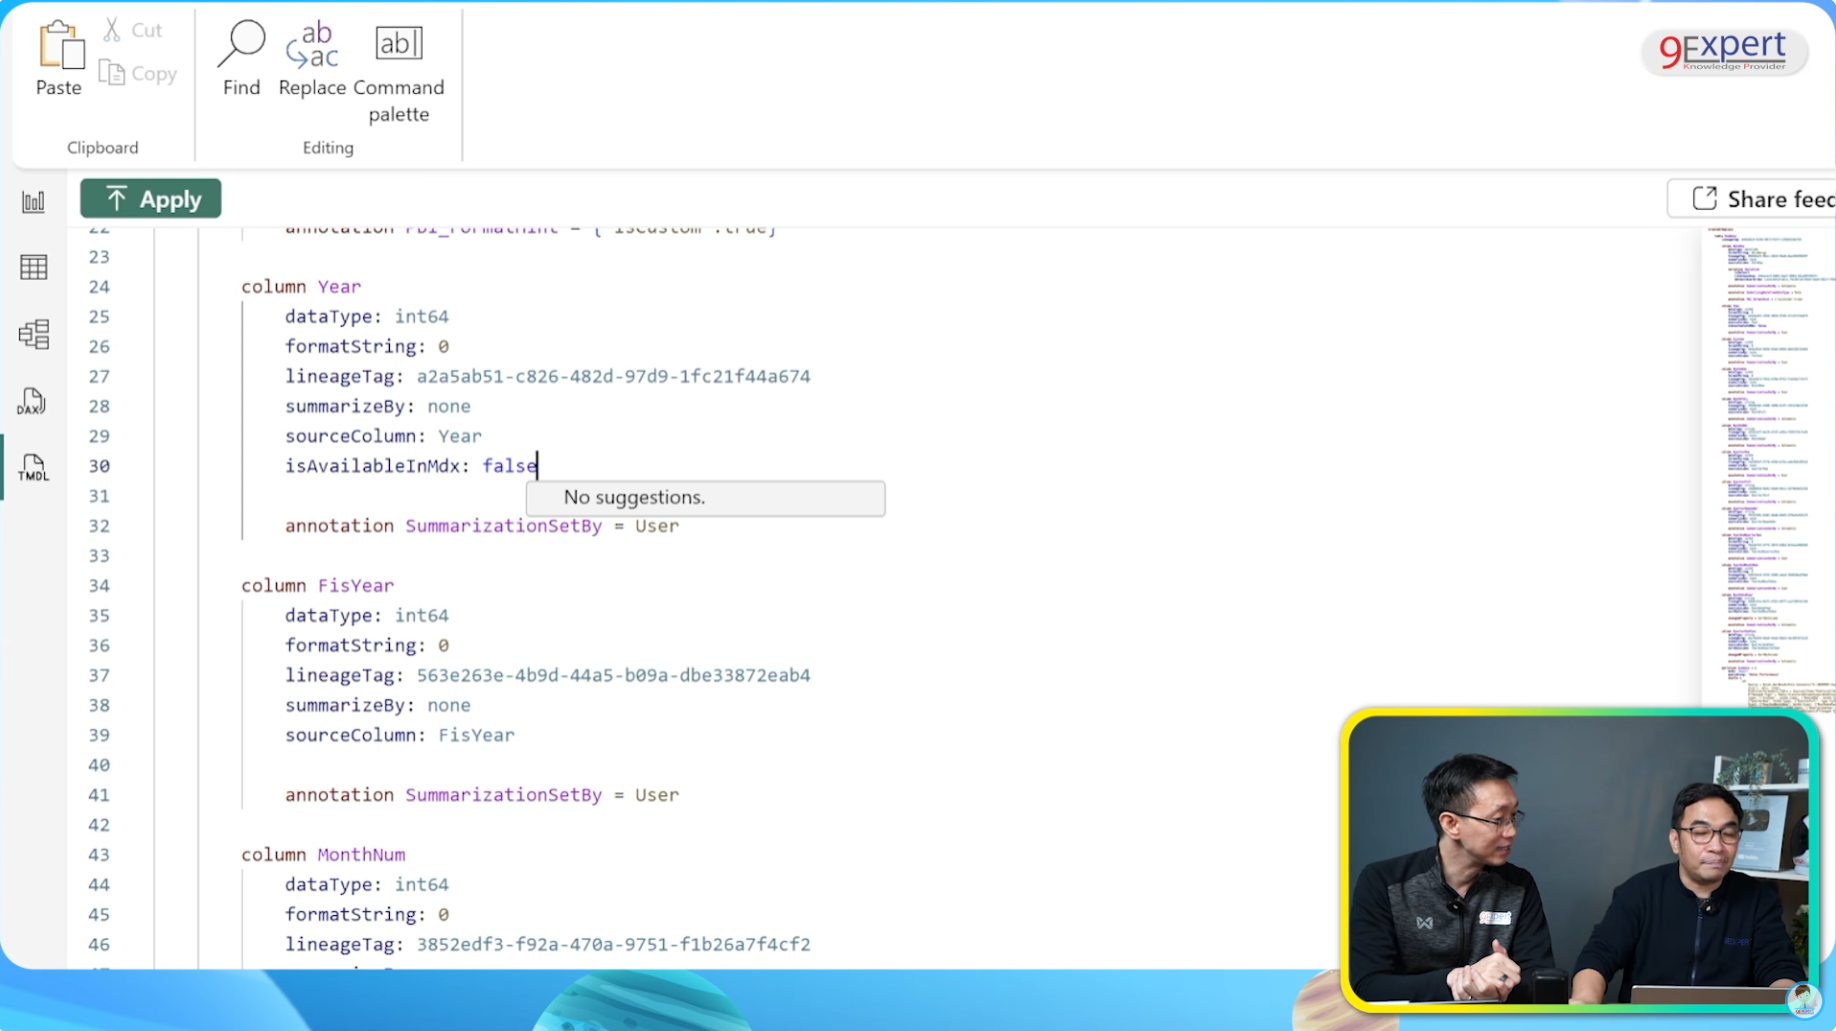This screenshot has width=1836, height=1031.
Task: Dismiss the No suggestions popup
Action: tap(704, 497)
